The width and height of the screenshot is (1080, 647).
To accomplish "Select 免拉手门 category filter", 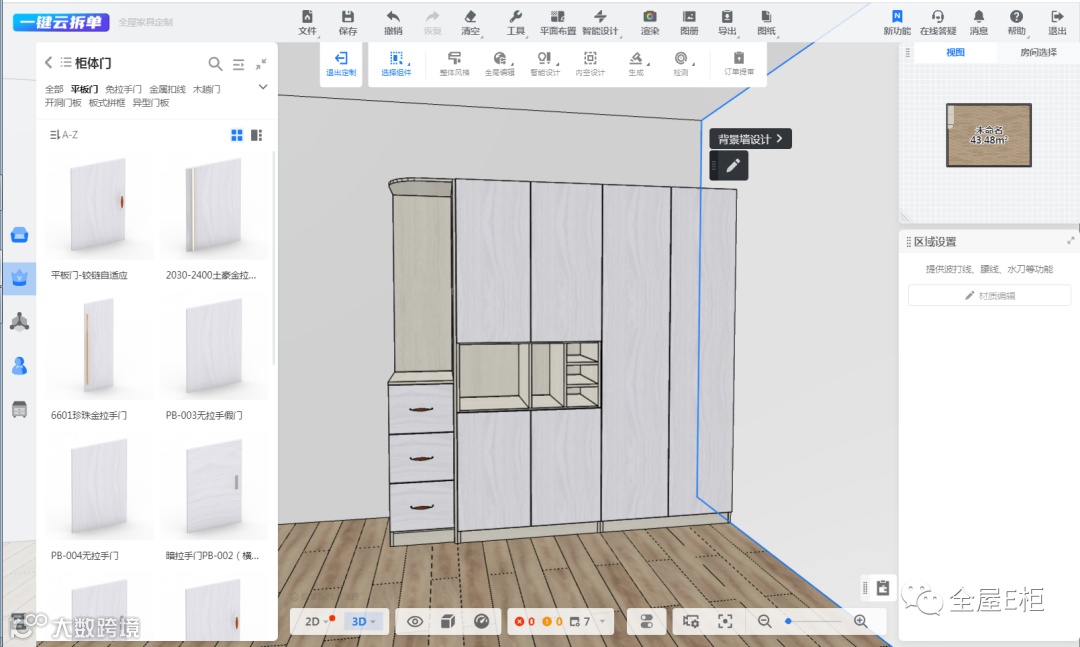I will point(123,89).
